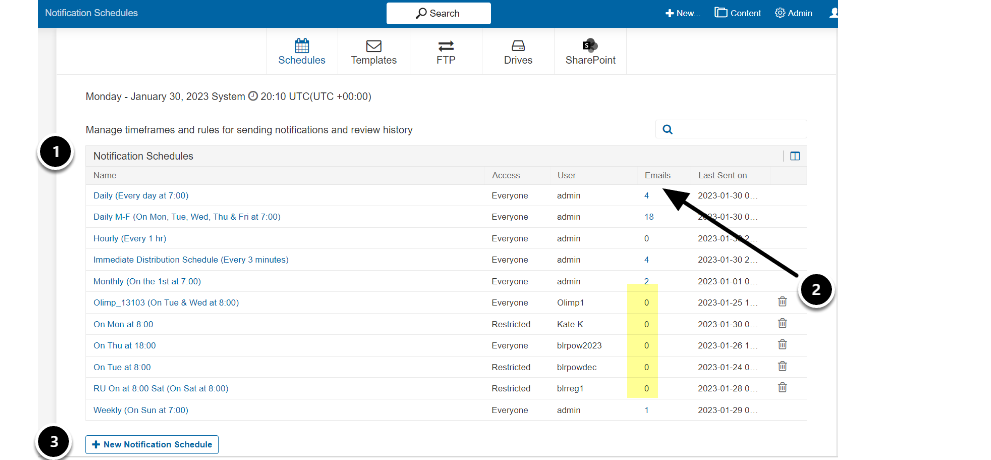
Task: Open the Daily (Every day at 7:00) schedule
Action: pos(140,196)
